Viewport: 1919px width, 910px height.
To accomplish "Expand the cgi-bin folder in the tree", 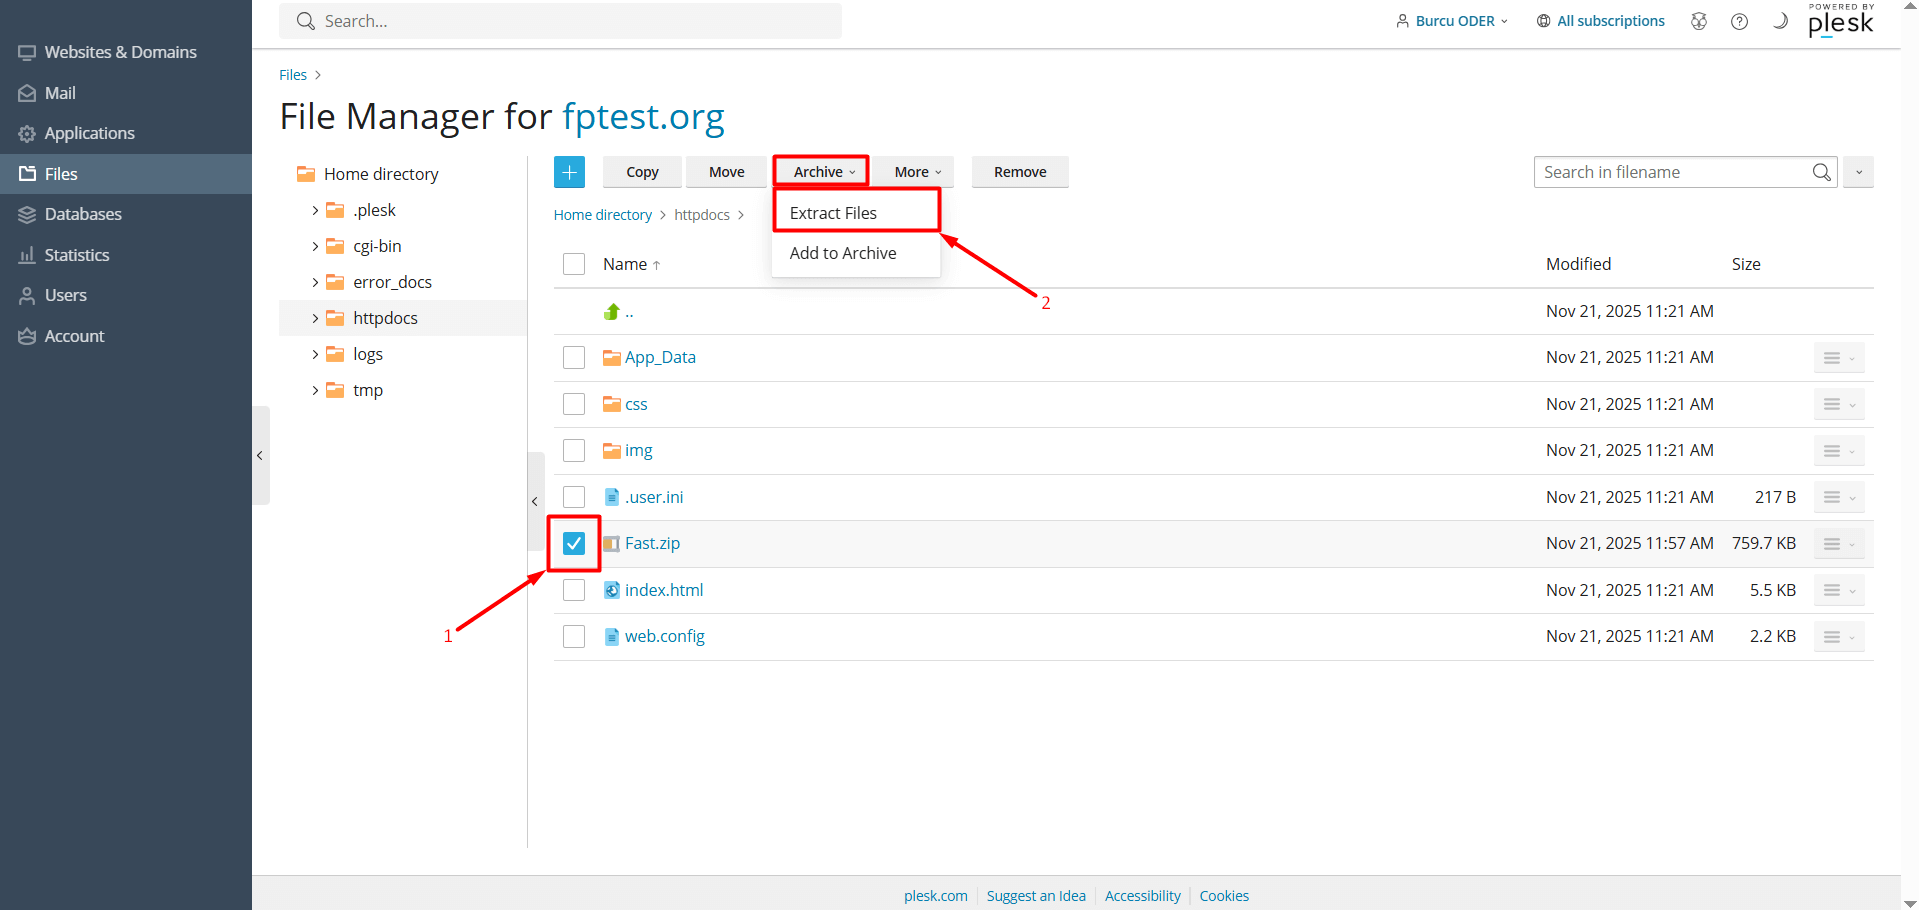I will coord(314,245).
